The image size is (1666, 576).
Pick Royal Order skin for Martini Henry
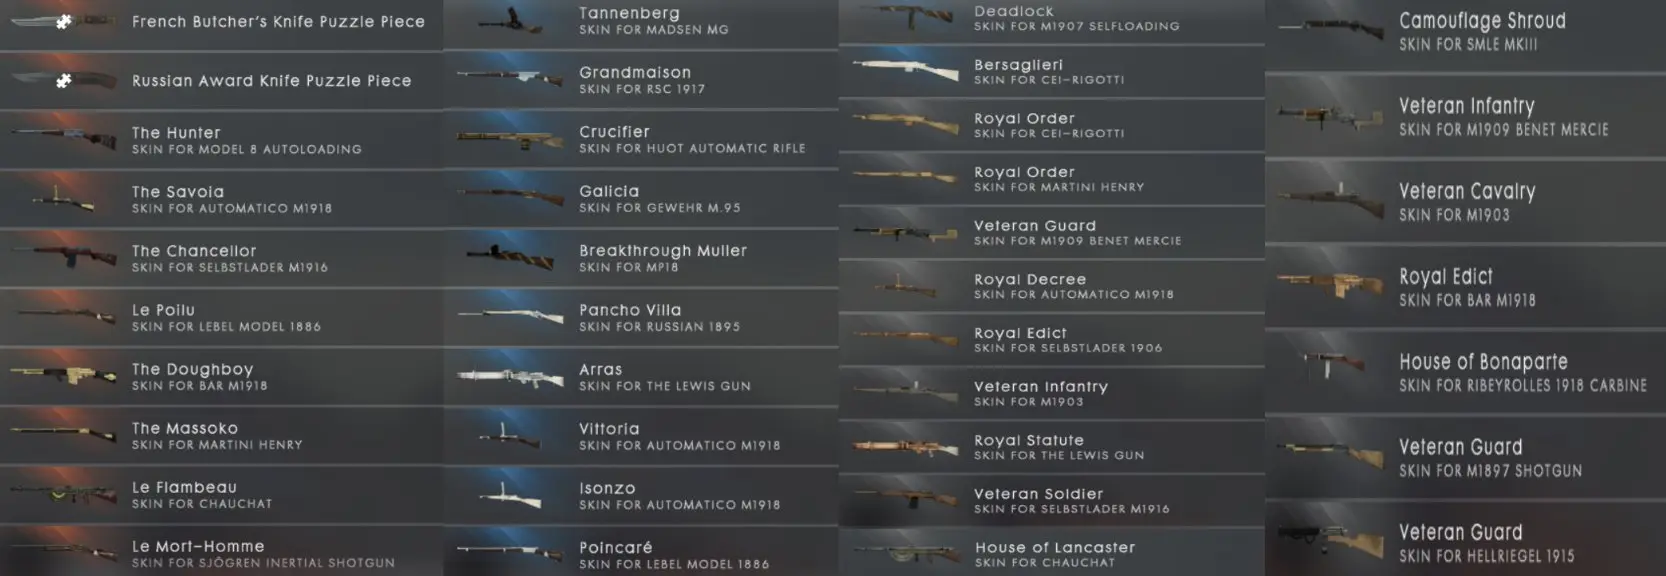(1051, 179)
